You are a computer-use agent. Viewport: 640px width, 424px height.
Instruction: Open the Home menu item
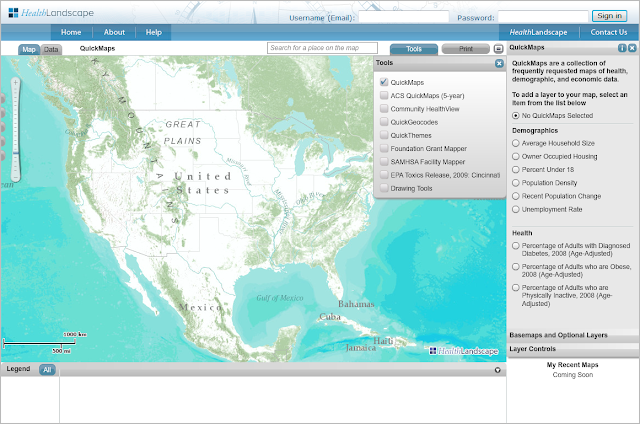(x=71, y=32)
